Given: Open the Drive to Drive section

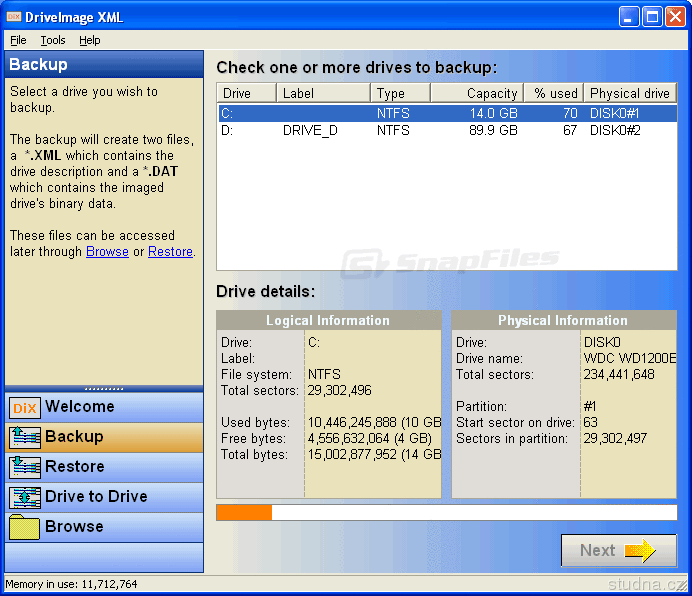Looking at the screenshot, I should click(96, 496).
